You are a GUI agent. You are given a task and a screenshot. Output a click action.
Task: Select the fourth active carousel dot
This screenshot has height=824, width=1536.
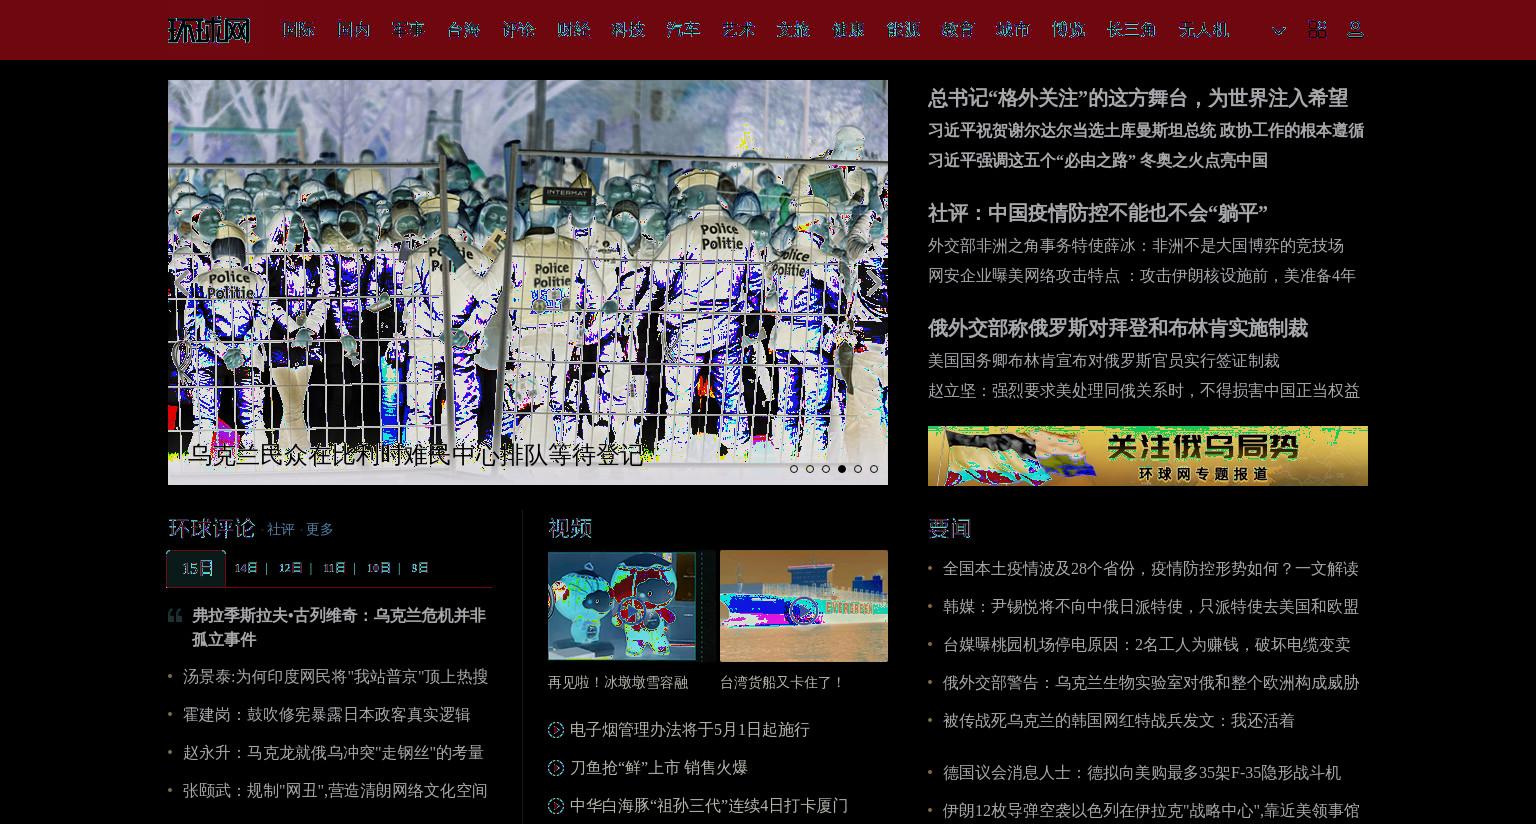pos(842,469)
